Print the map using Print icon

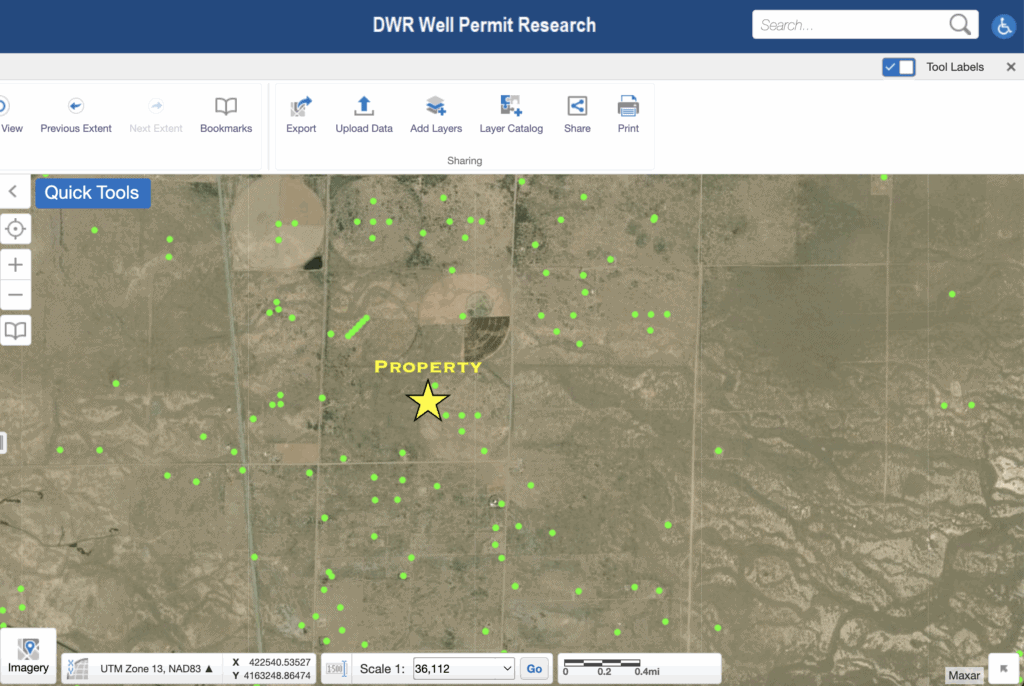pyautogui.click(x=628, y=106)
